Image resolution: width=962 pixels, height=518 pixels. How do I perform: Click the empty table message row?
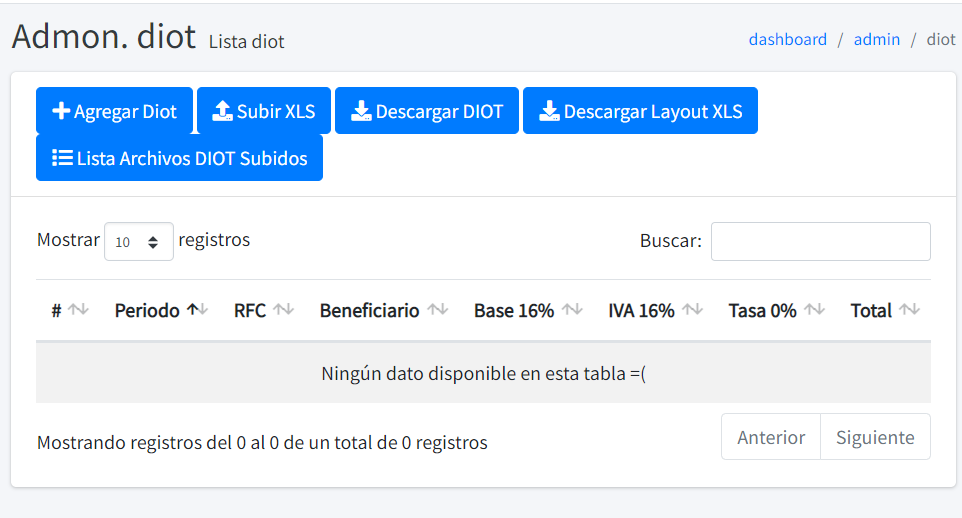click(483, 373)
